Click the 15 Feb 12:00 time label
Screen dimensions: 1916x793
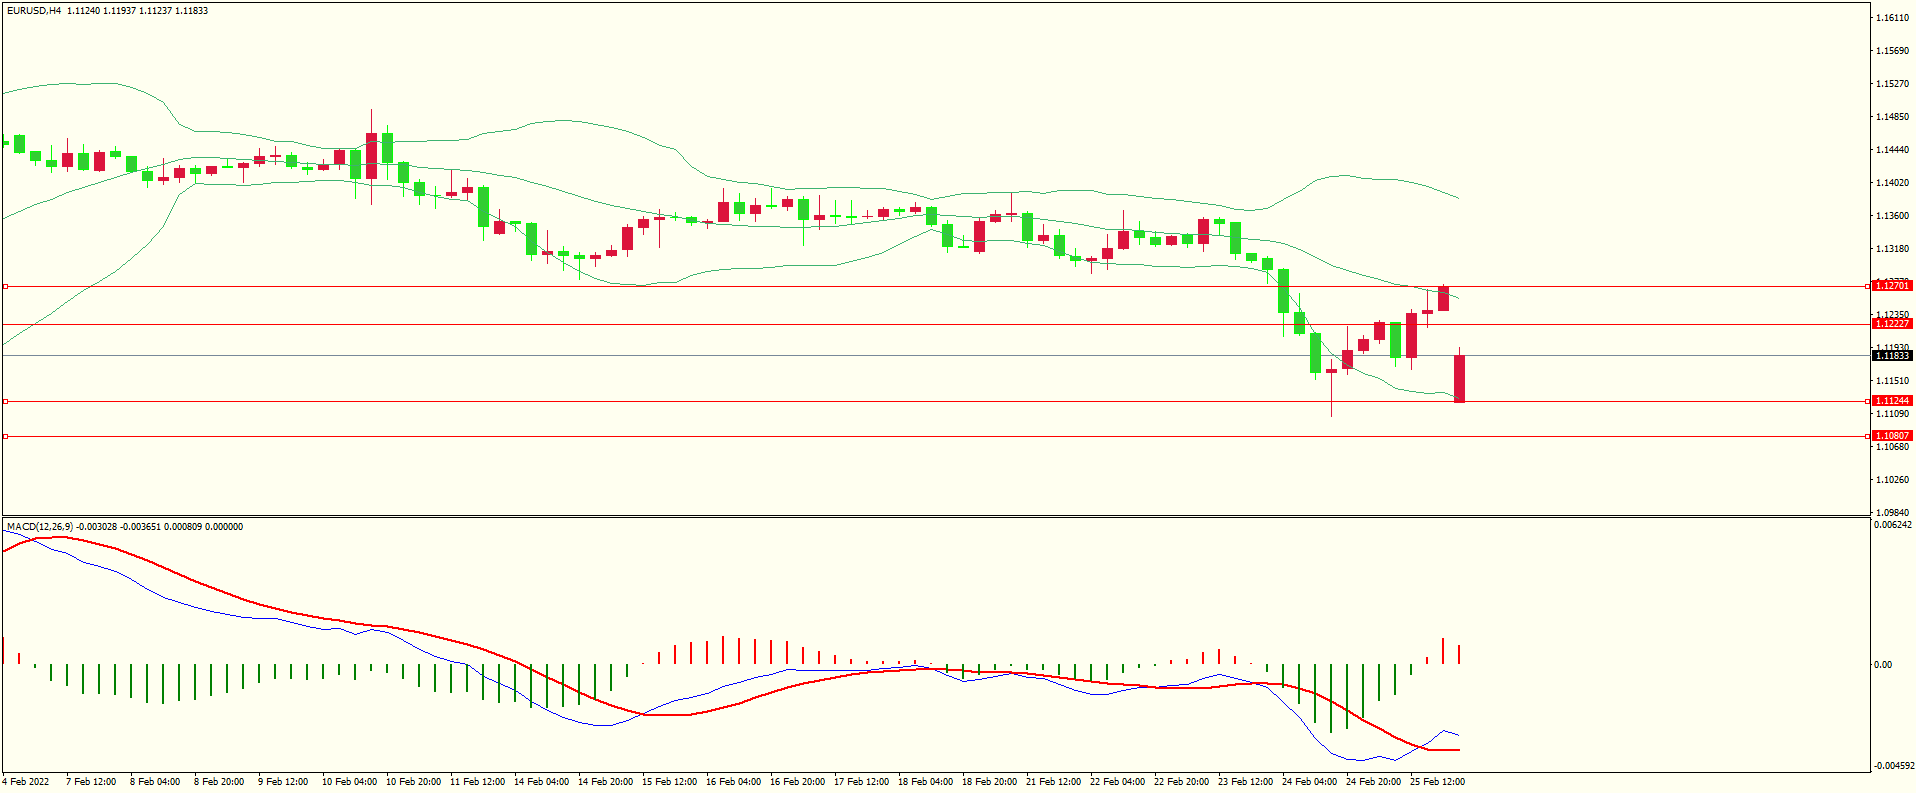point(669,782)
